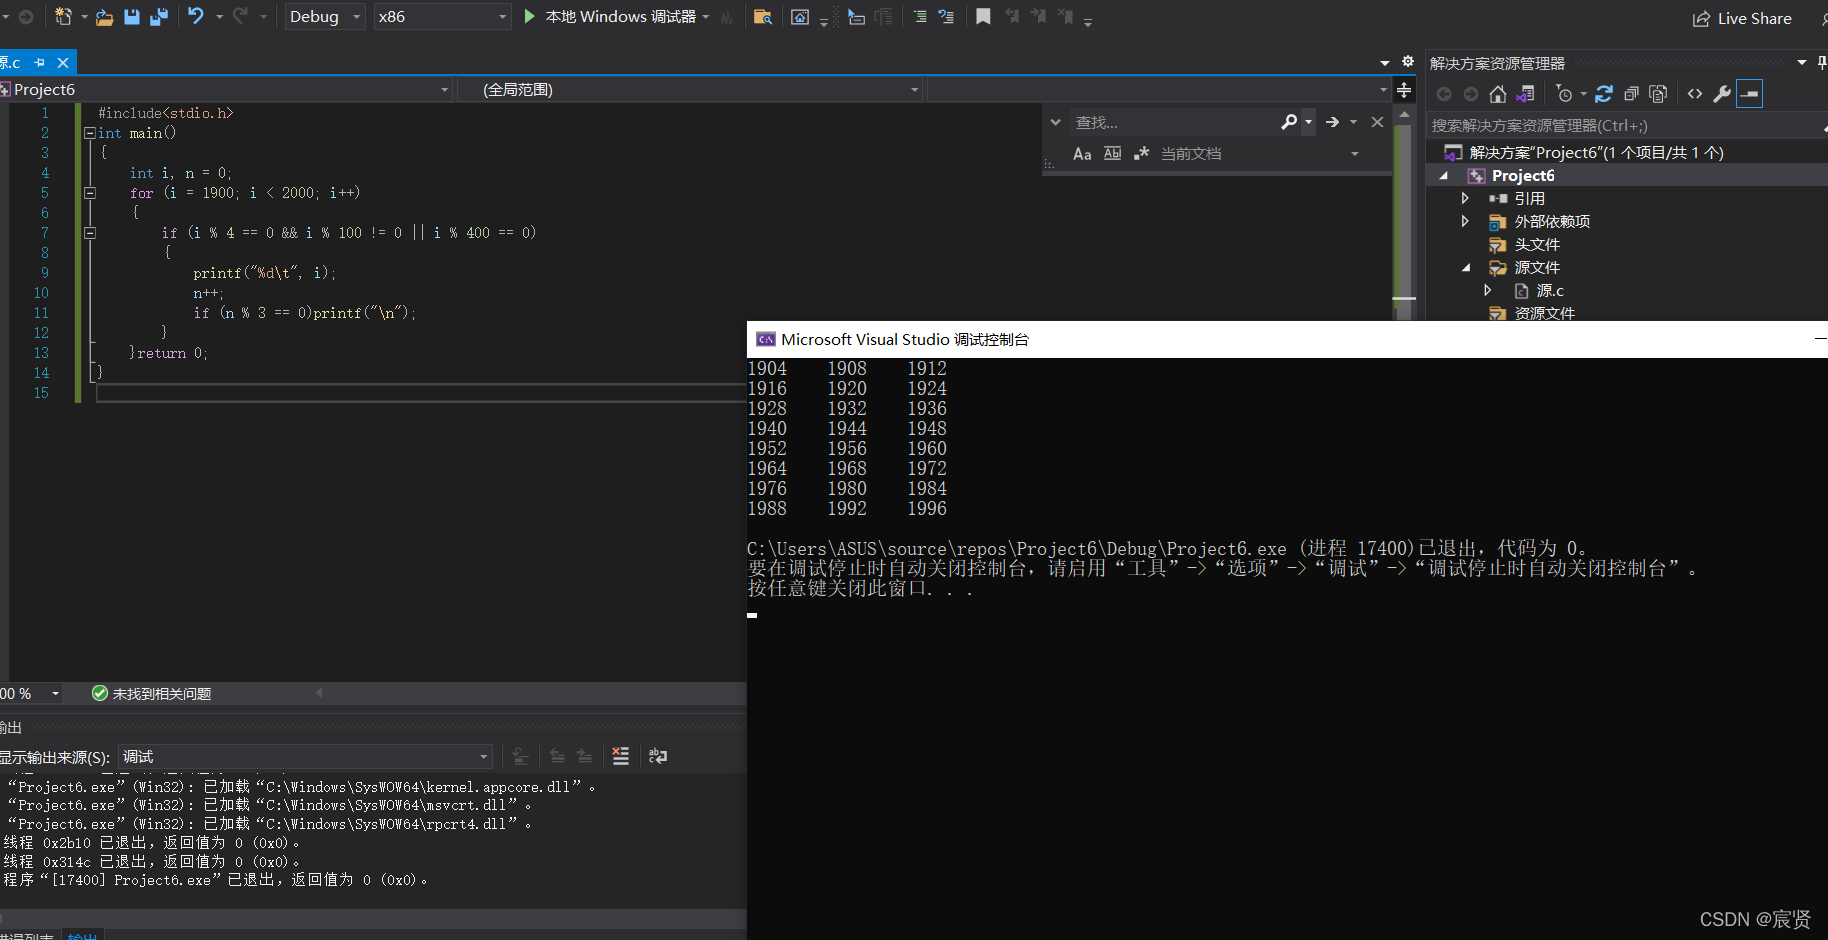Image resolution: width=1828 pixels, height=940 pixels.
Task: Toggle Show All Files in Solution Explorer
Action: coord(1658,94)
